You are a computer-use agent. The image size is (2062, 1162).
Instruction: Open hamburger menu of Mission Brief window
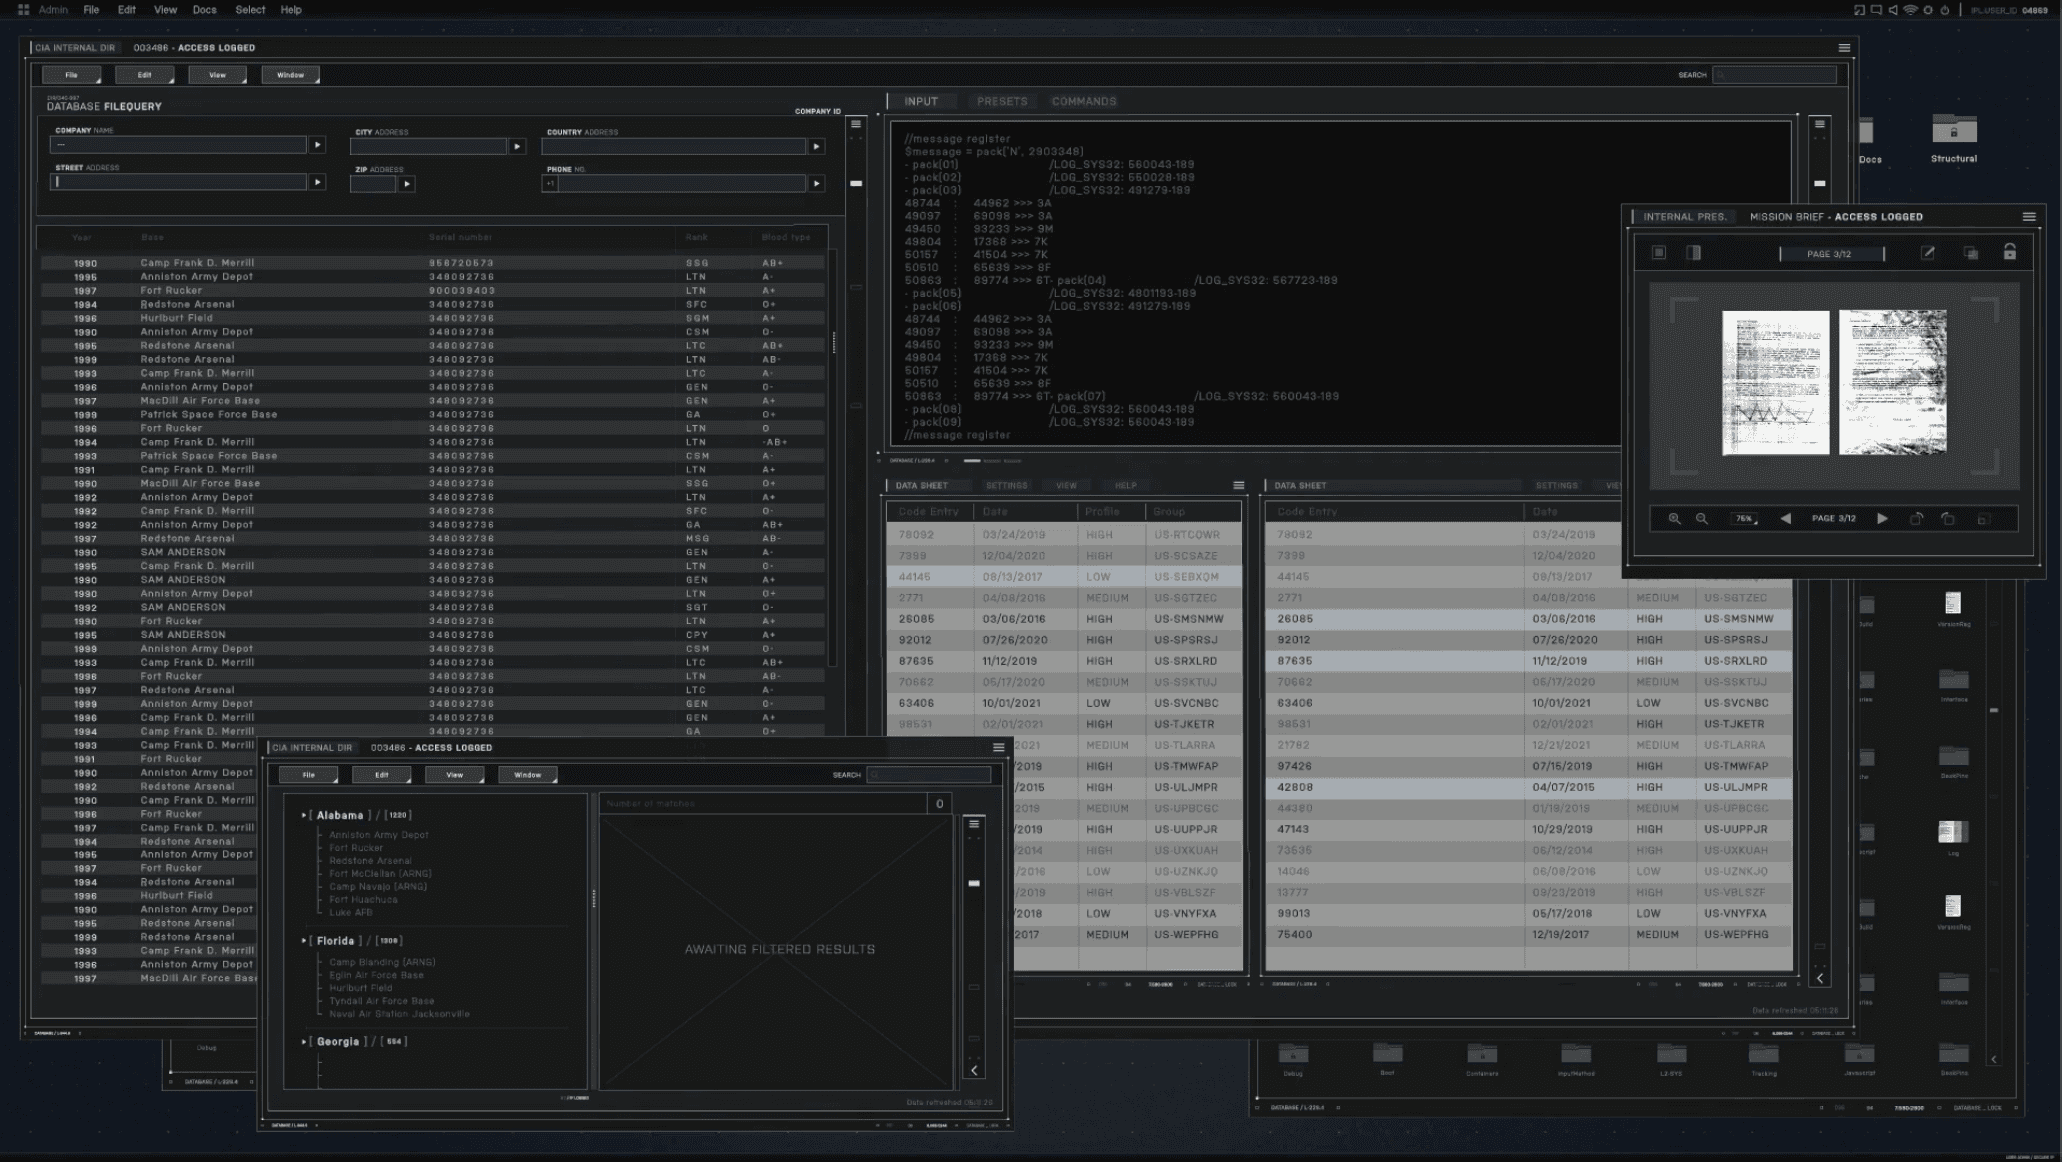(x=2029, y=216)
